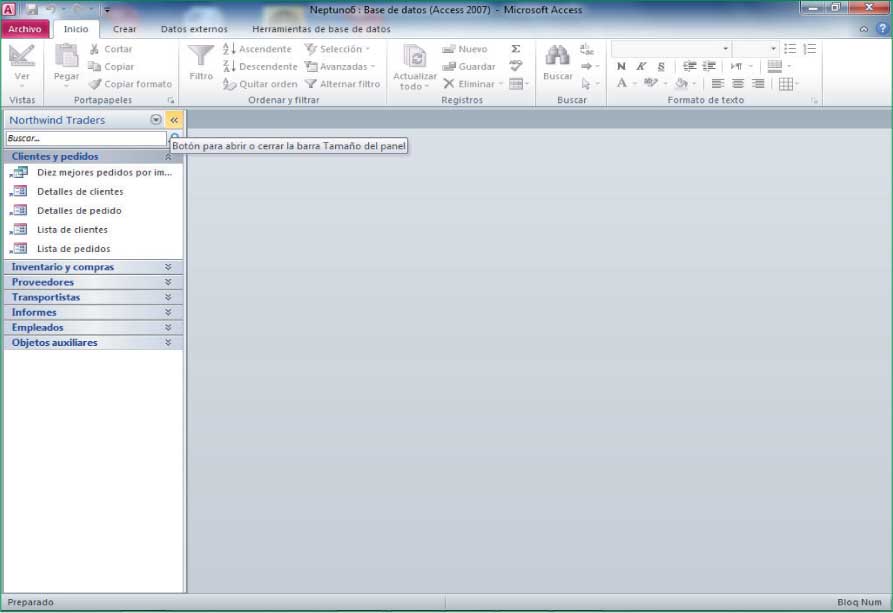Screen dimensions: 893x613
Task: Open the Ver views button
Action: [22, 66]
